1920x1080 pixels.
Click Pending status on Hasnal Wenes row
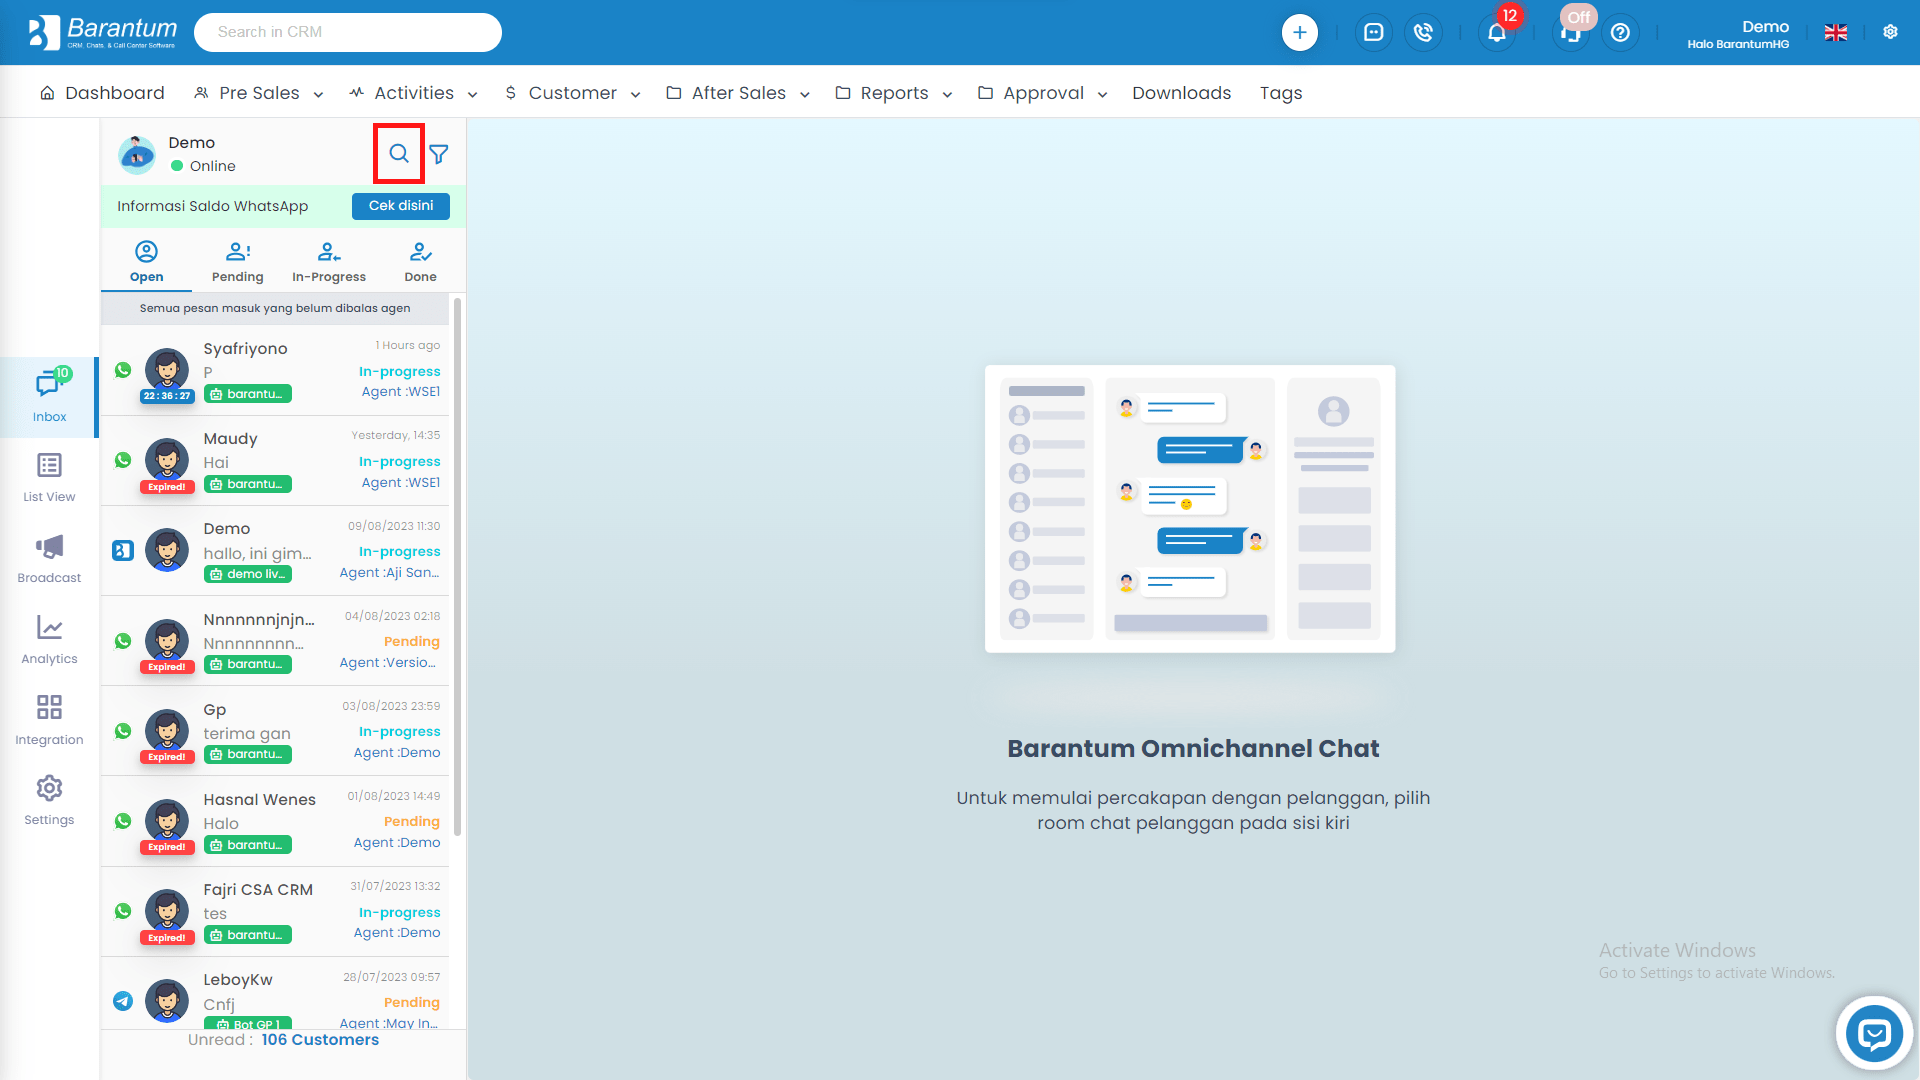point(411,822)
